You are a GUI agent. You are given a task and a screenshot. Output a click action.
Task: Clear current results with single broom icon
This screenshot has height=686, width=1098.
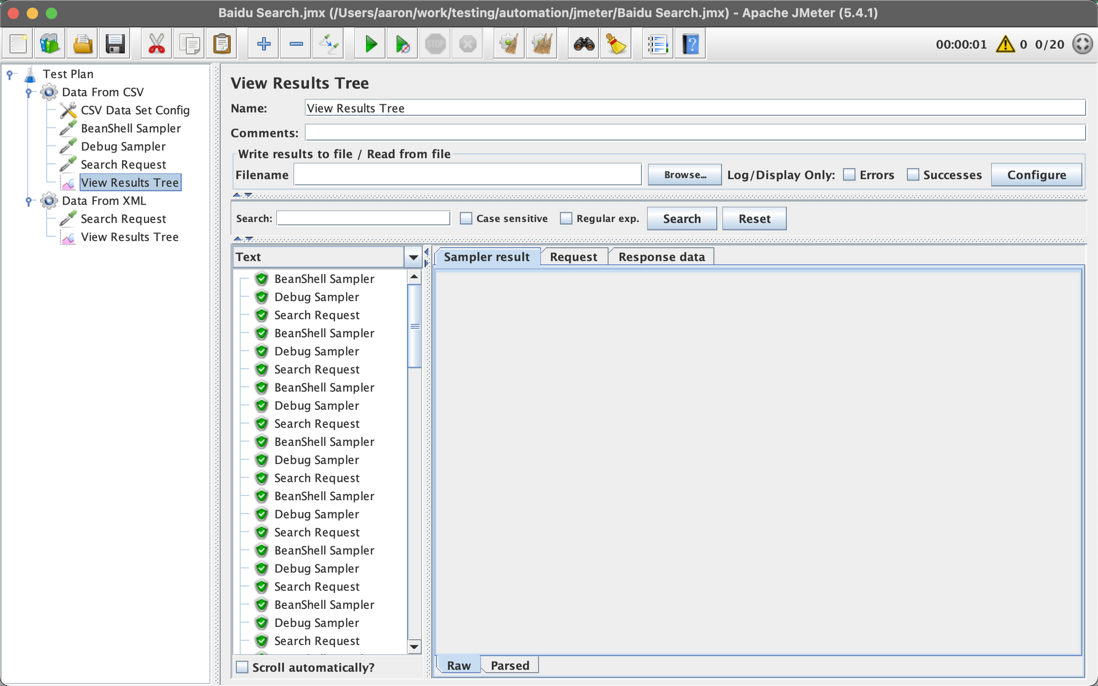pyautogui.click(x=509, y=44)
